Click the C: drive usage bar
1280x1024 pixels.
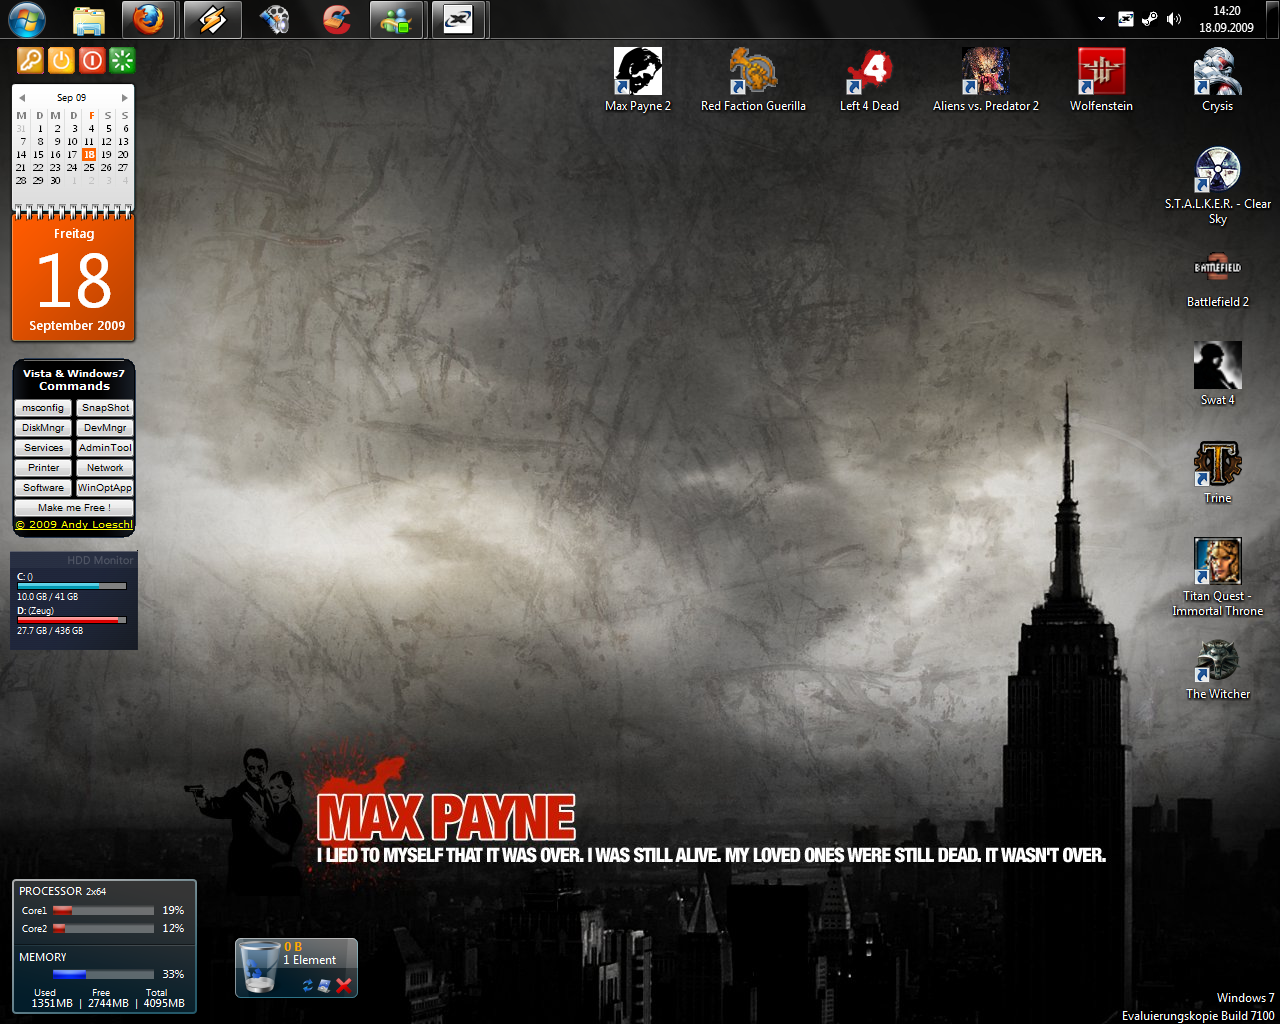click(72, 586)
